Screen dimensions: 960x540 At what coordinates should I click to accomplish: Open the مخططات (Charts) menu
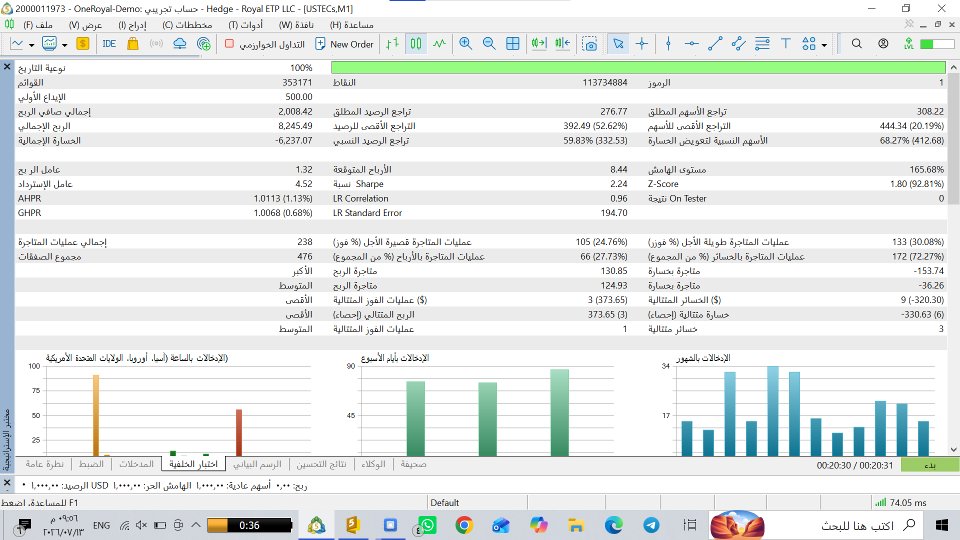point(187,25)
